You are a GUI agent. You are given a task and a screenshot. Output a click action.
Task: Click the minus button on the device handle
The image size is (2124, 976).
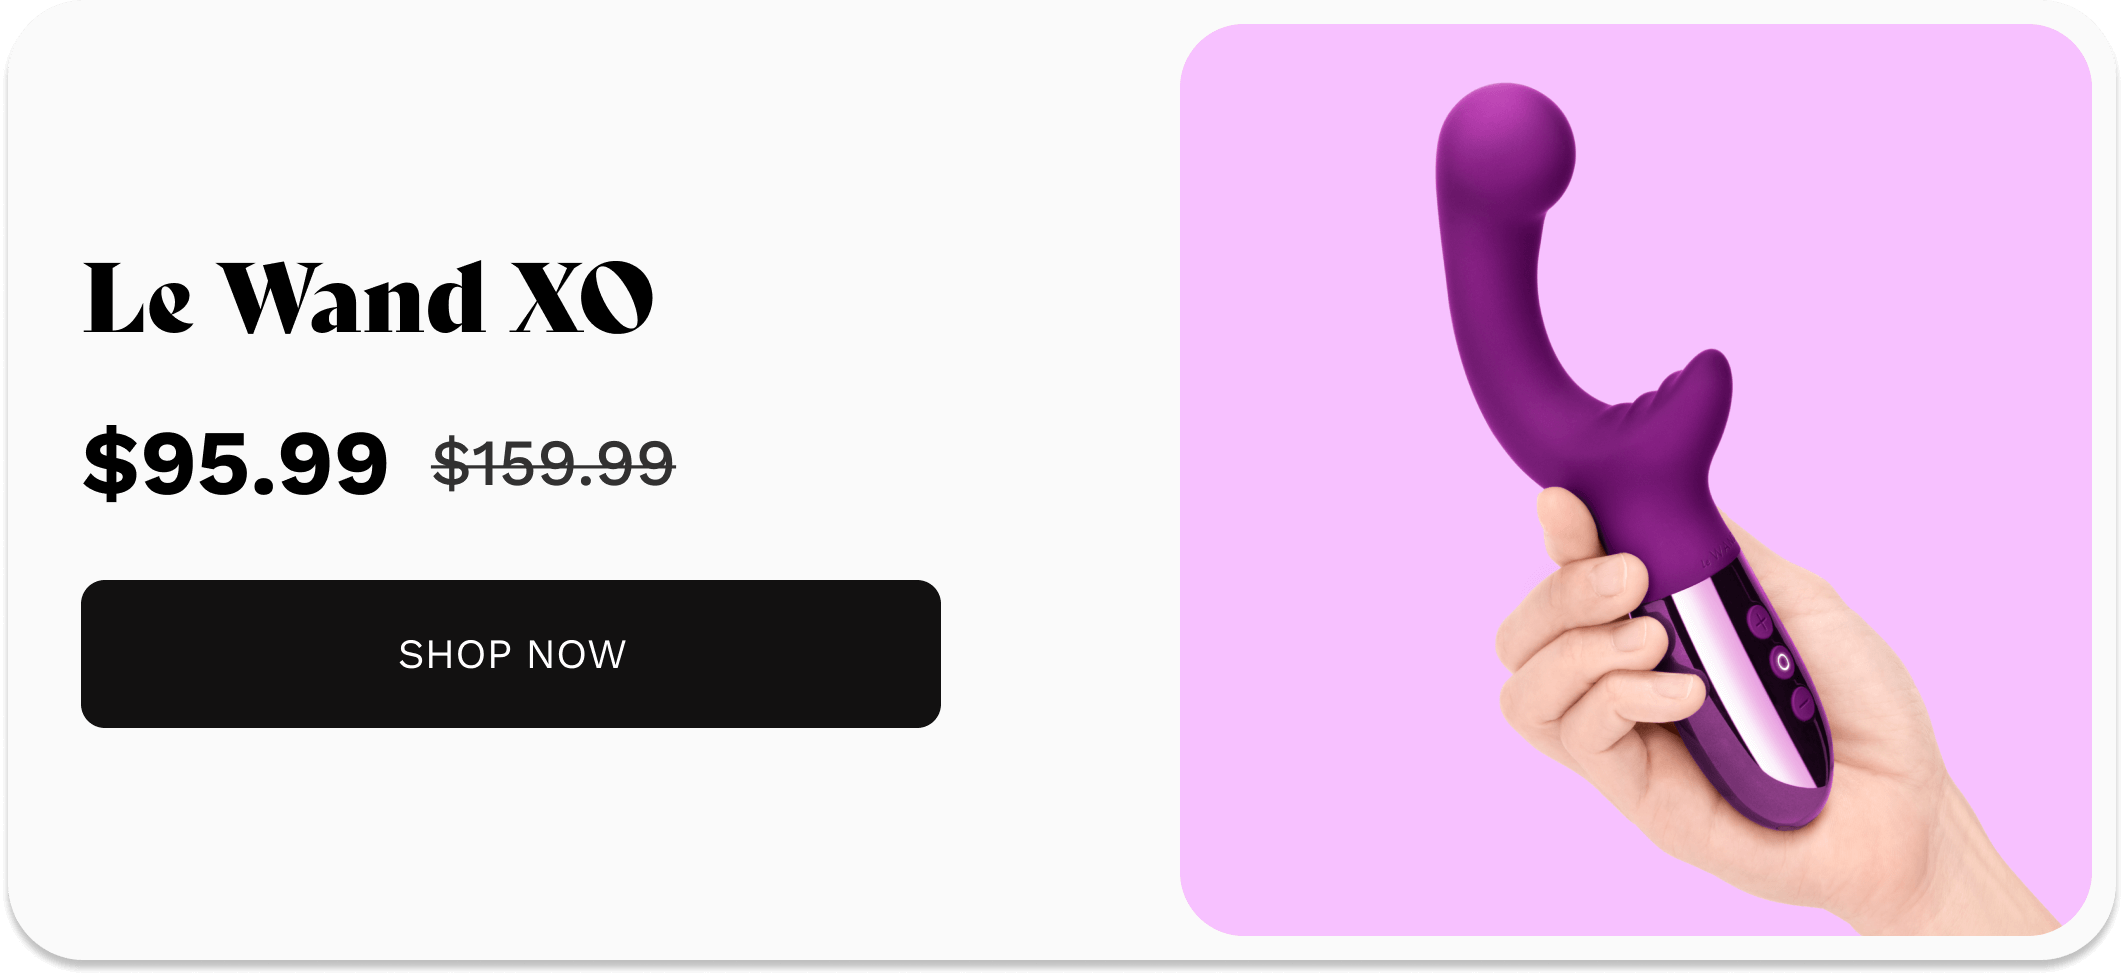click(1803, 704)
